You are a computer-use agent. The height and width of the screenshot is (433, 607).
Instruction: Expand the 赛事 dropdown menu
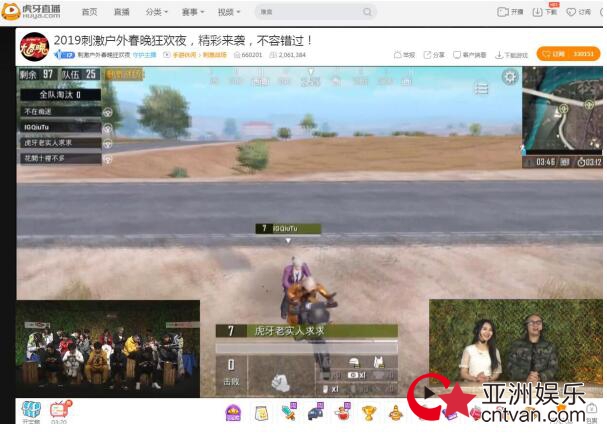(192, 12)
